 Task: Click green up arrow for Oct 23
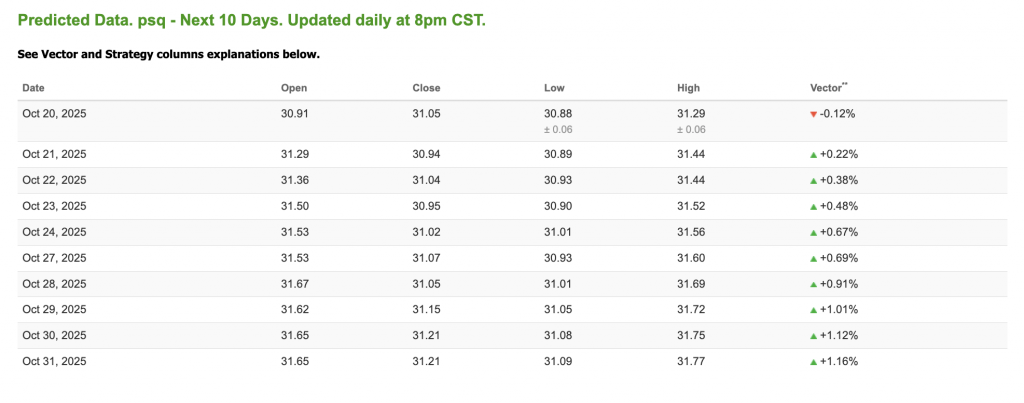tap(813, 206)
